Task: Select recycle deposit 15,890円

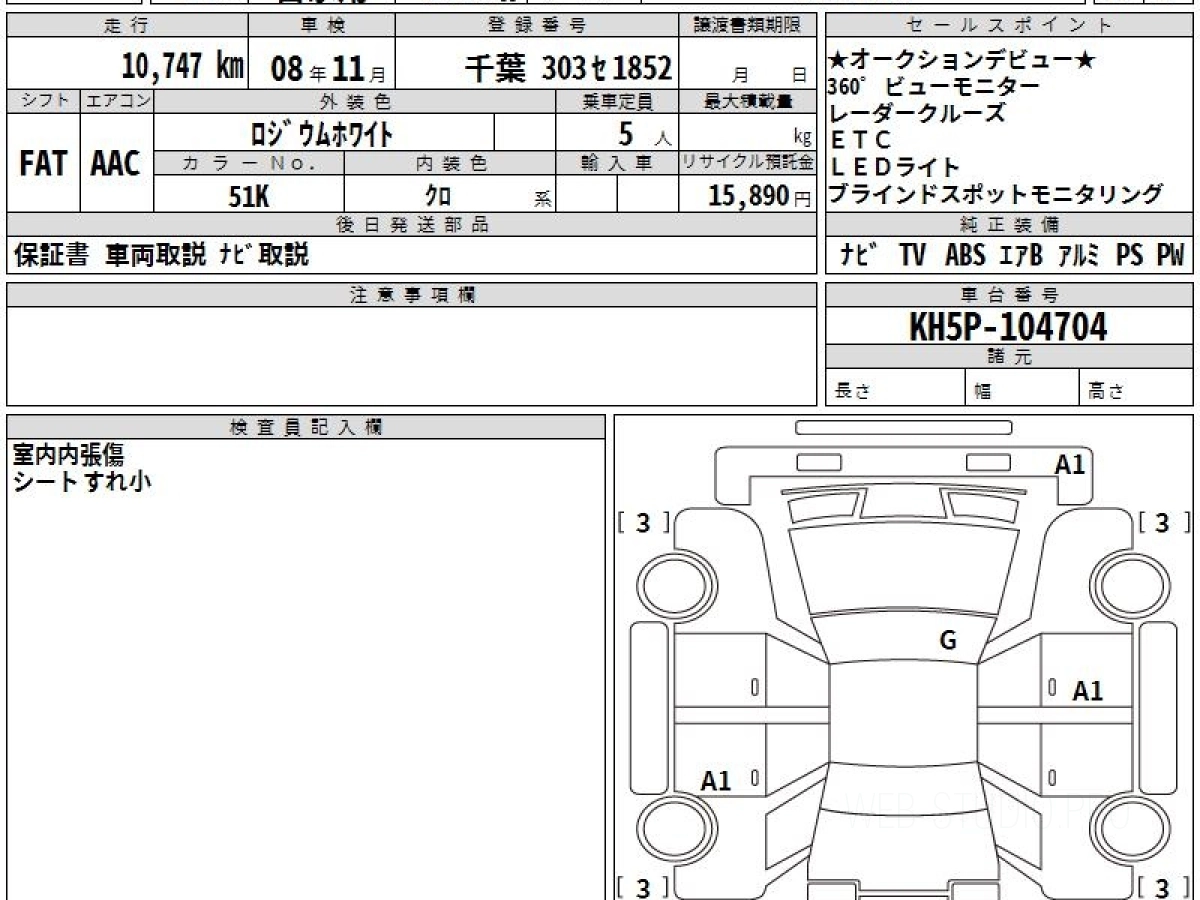Action: tap(760, 196)
